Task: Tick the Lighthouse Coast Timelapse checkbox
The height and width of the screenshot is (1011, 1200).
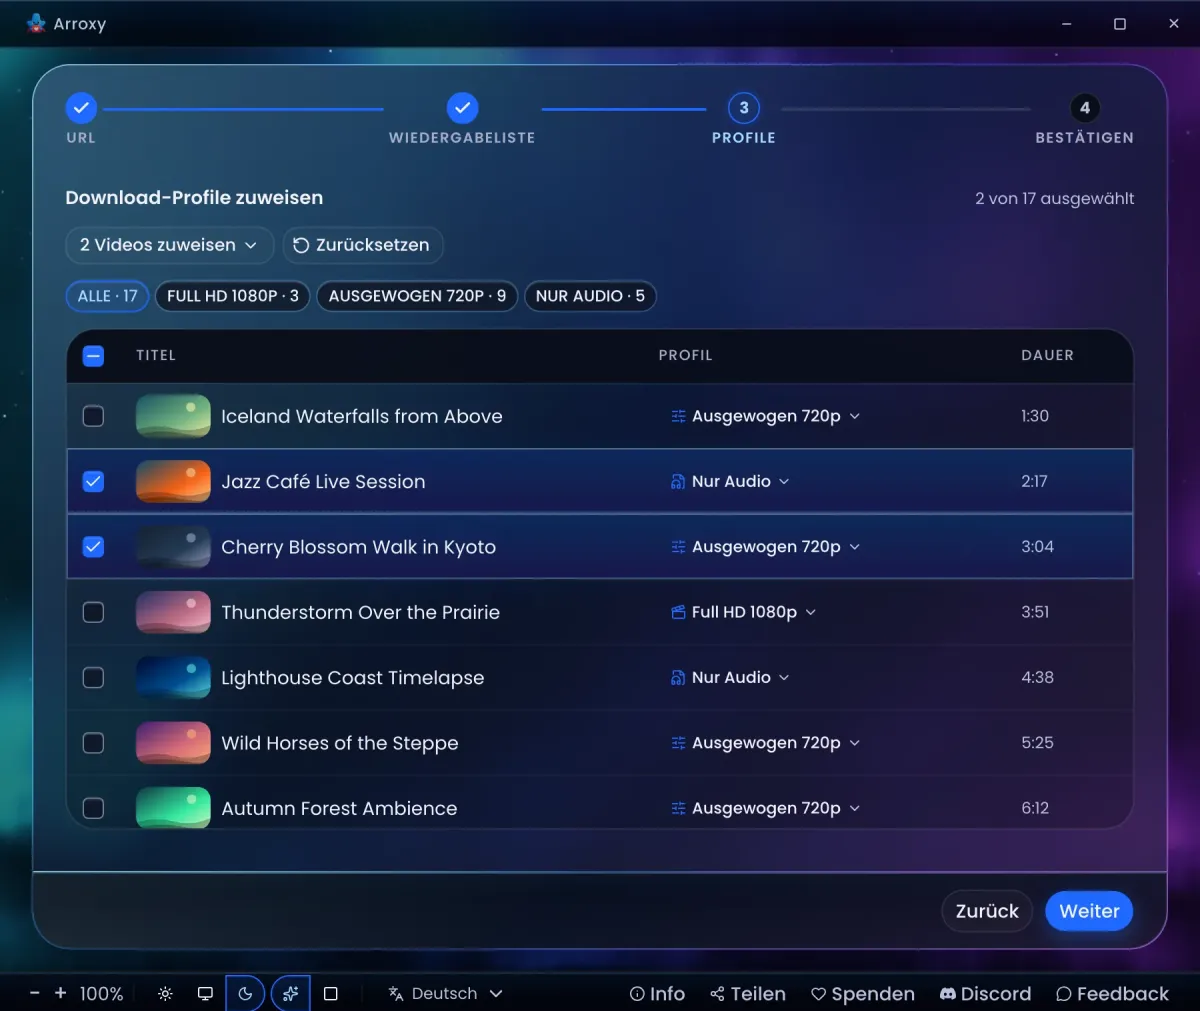Action: pyautogui.click(x=93, y=677)
